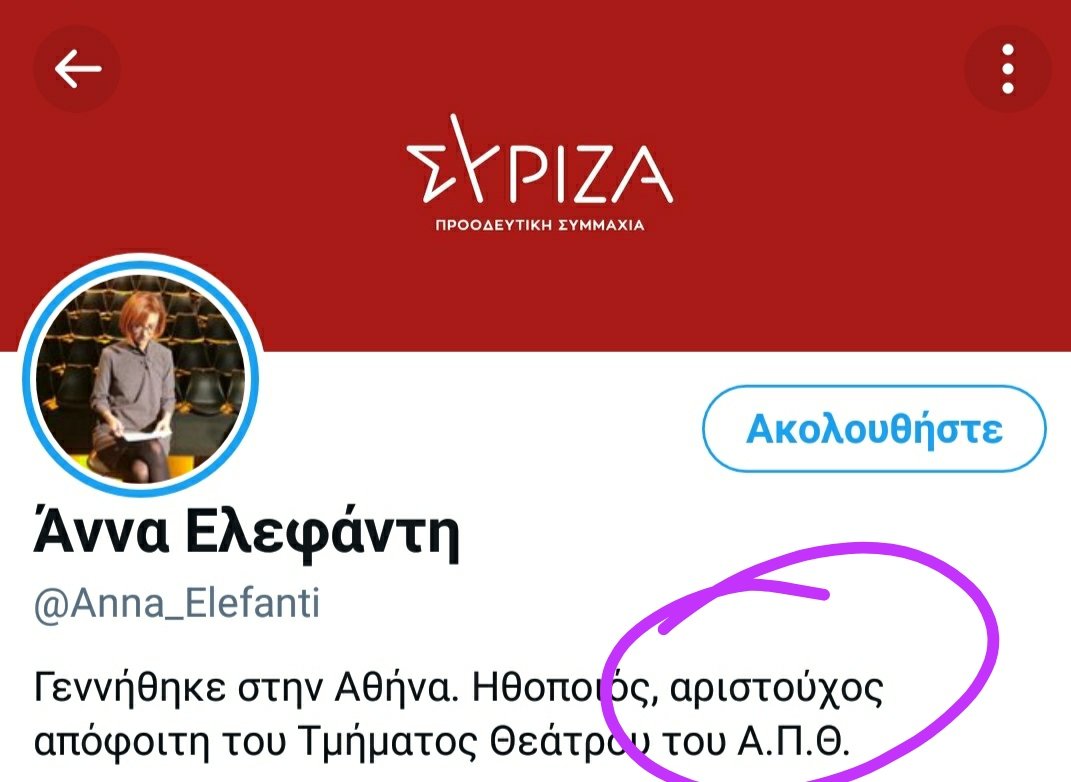1071x782 pixels.
Task: Go back using the left arrow icon
Action: click(77, 69)
